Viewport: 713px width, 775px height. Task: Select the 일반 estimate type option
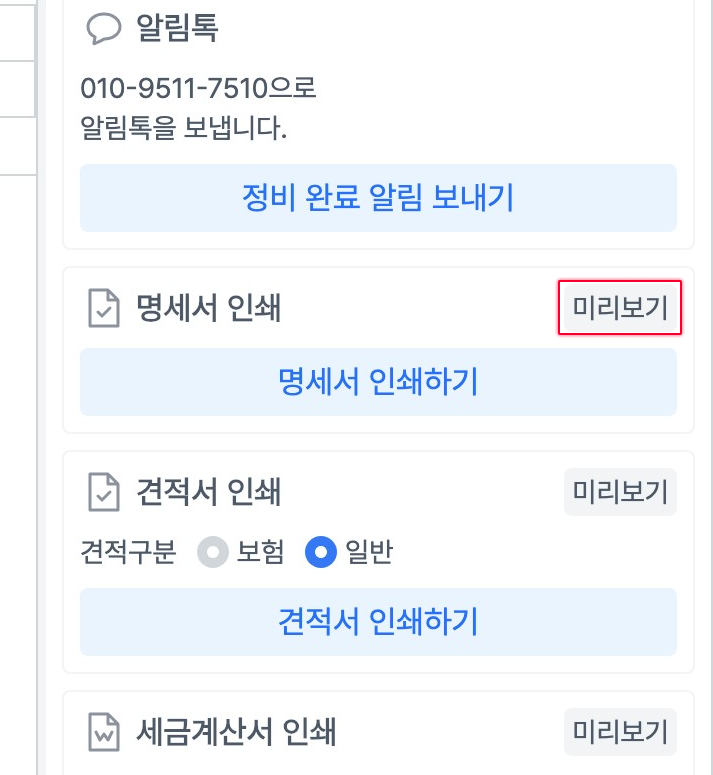320,552
